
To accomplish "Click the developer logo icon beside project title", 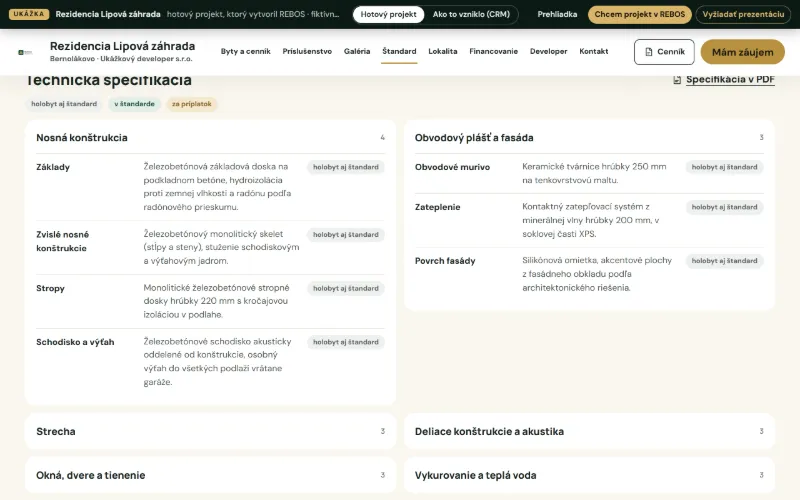I will pos(25,52).
